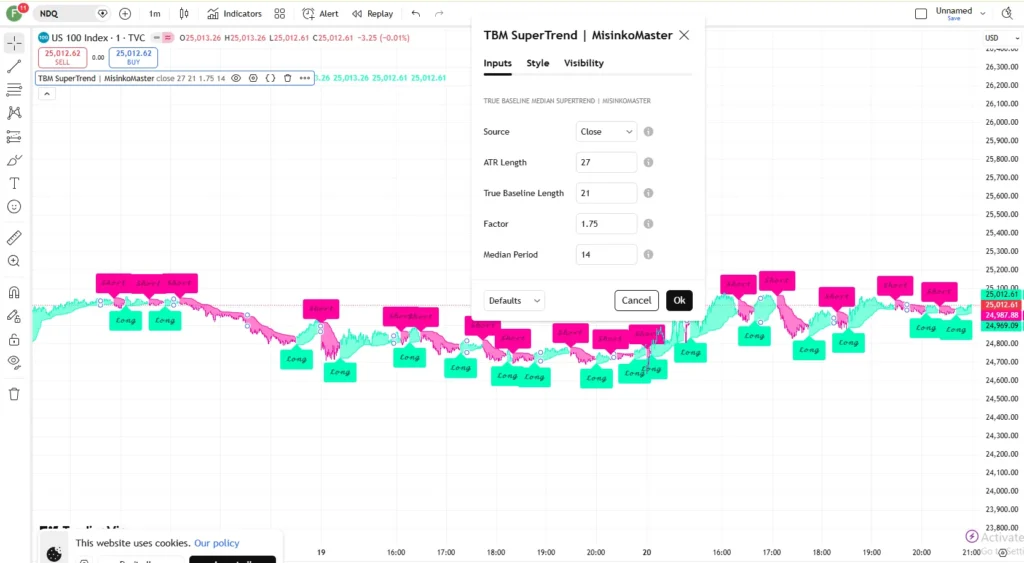Click the Factor info icon
This screenshot has width=1024, height=563.
coord(648,223)
